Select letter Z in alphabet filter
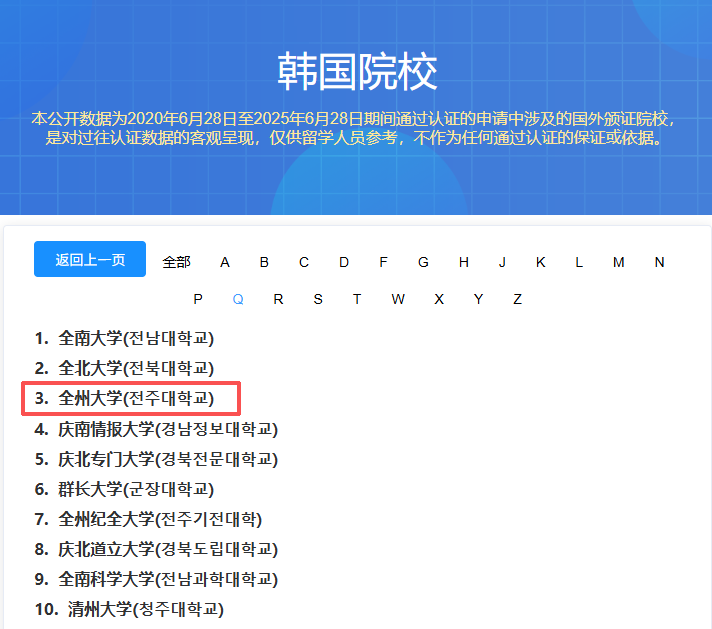This screenshot has height=629, width=712. point(517,299)
